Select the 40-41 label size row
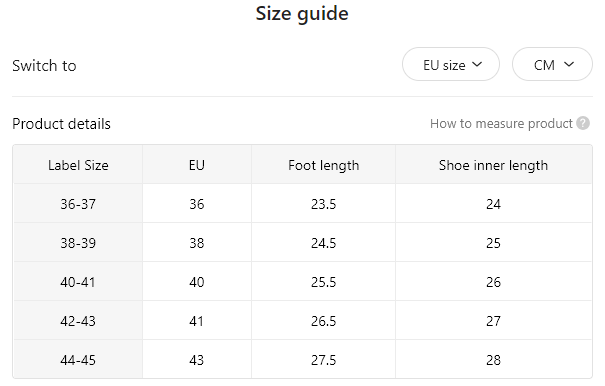The height and width of the screenshot is (386, 605). pyautogui.click(x=302, y=281)
